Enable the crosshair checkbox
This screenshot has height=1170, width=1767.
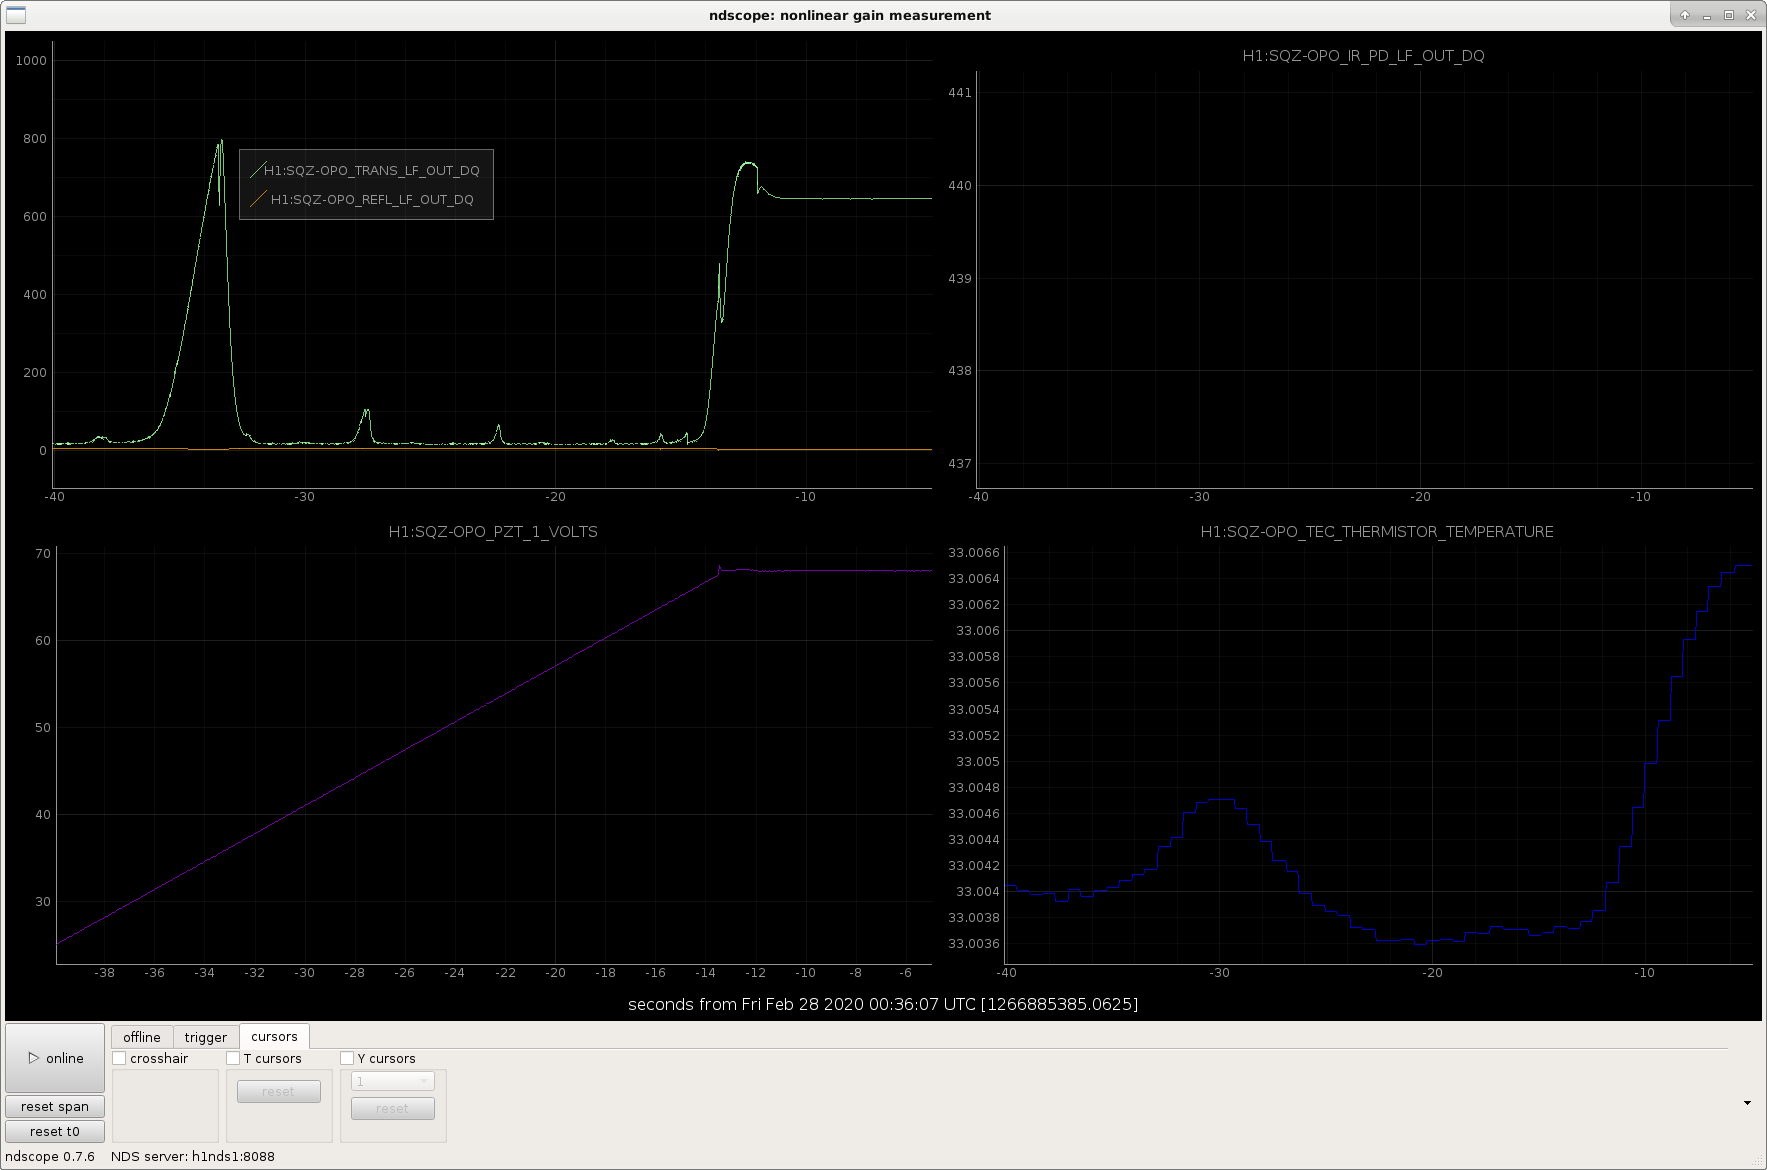(120, 1058)
